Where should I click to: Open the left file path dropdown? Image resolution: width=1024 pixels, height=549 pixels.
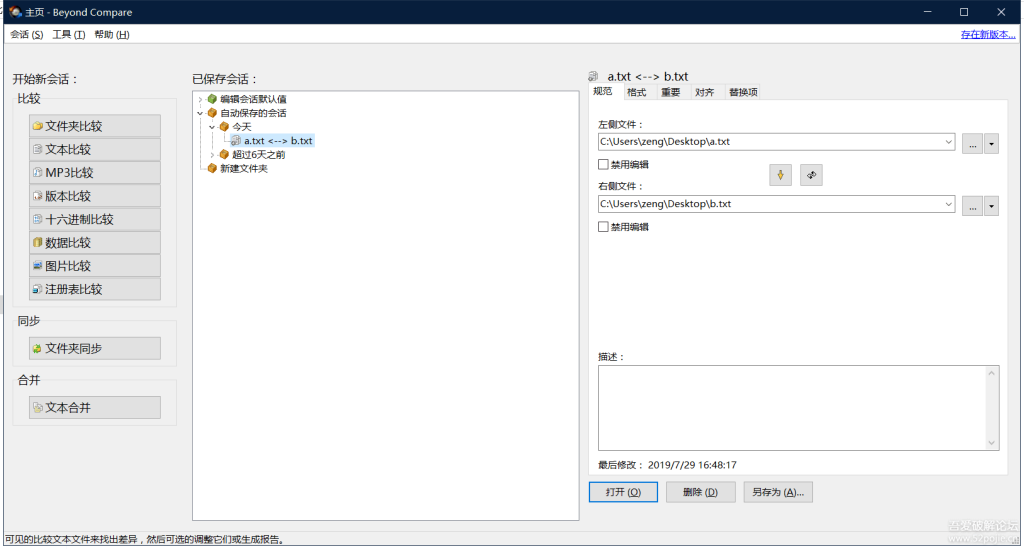tap(948, 142)
